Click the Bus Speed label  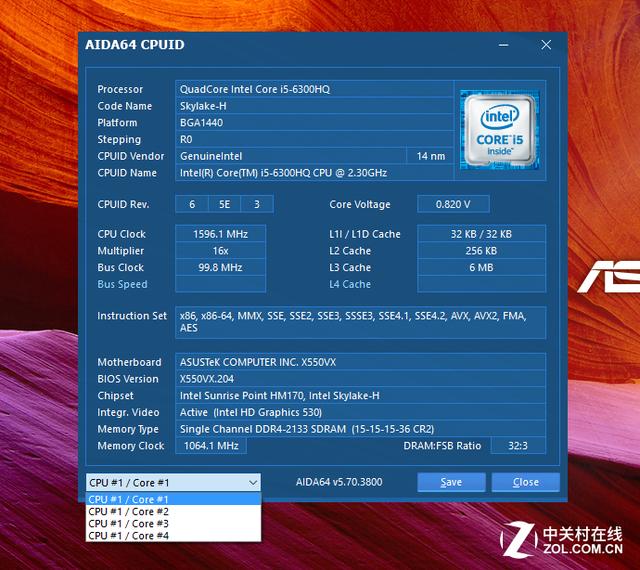122,284
